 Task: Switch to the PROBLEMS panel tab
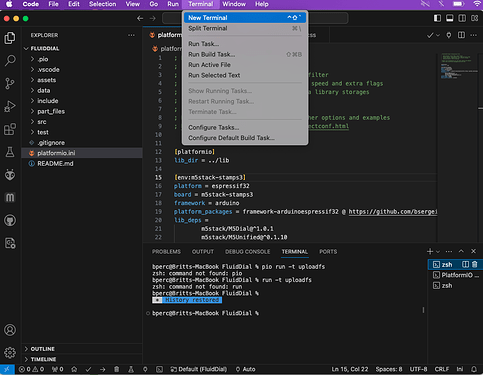click(x=166, y=251)
